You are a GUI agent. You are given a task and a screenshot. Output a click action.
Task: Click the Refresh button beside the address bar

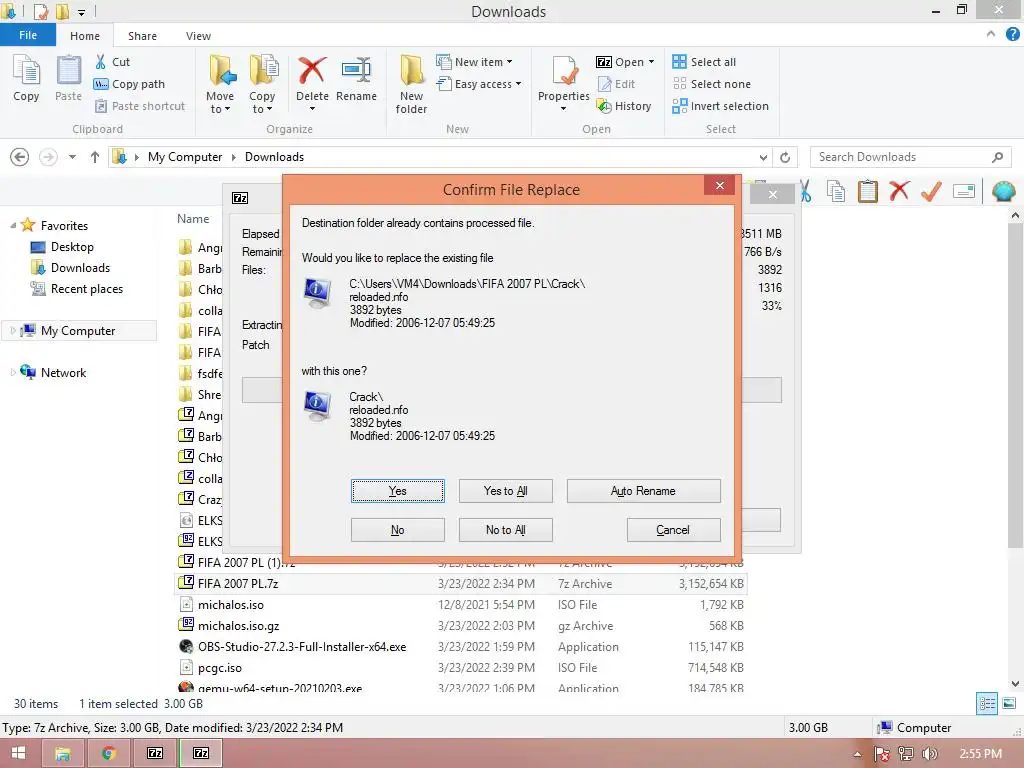tap(785, 157)
